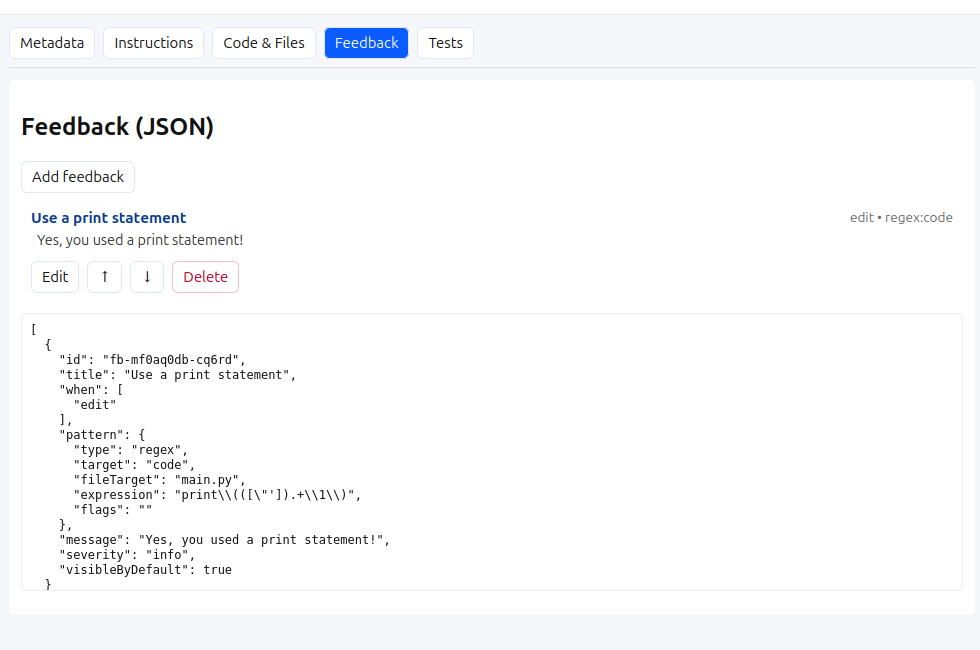Screen dimensions: 980x650
Task: Click the 'Feedback (JSON)' heading
Action: [118, 126]
